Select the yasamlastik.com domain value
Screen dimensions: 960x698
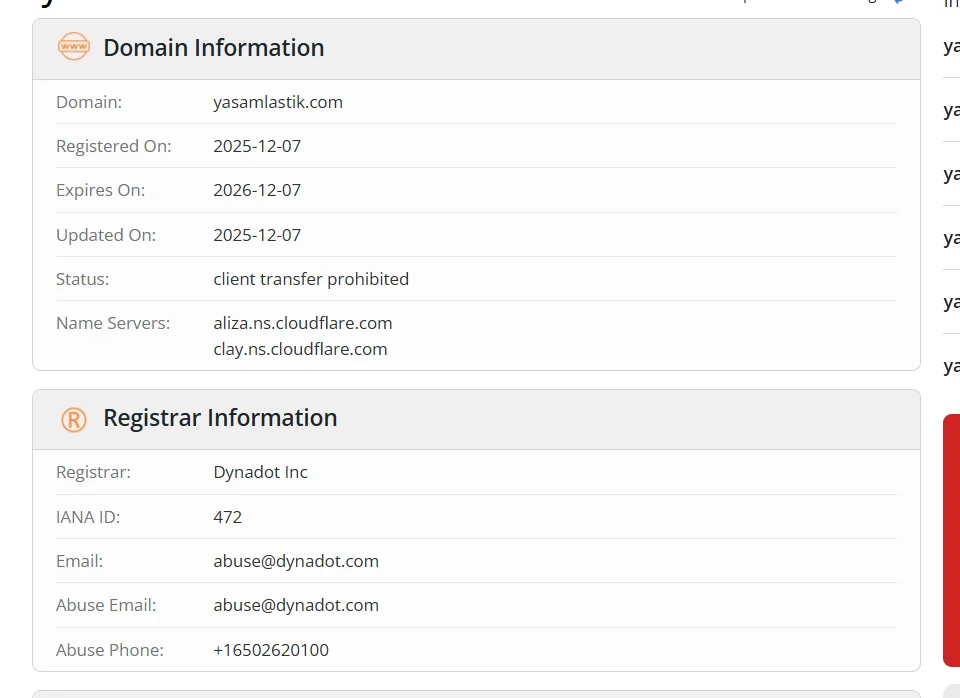278,102
